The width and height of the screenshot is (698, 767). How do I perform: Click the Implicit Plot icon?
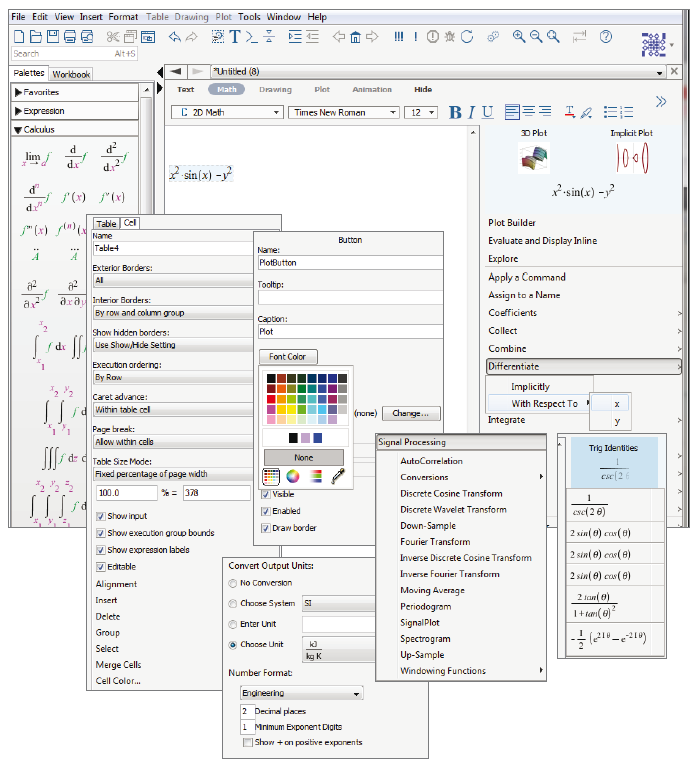[632, 159]
